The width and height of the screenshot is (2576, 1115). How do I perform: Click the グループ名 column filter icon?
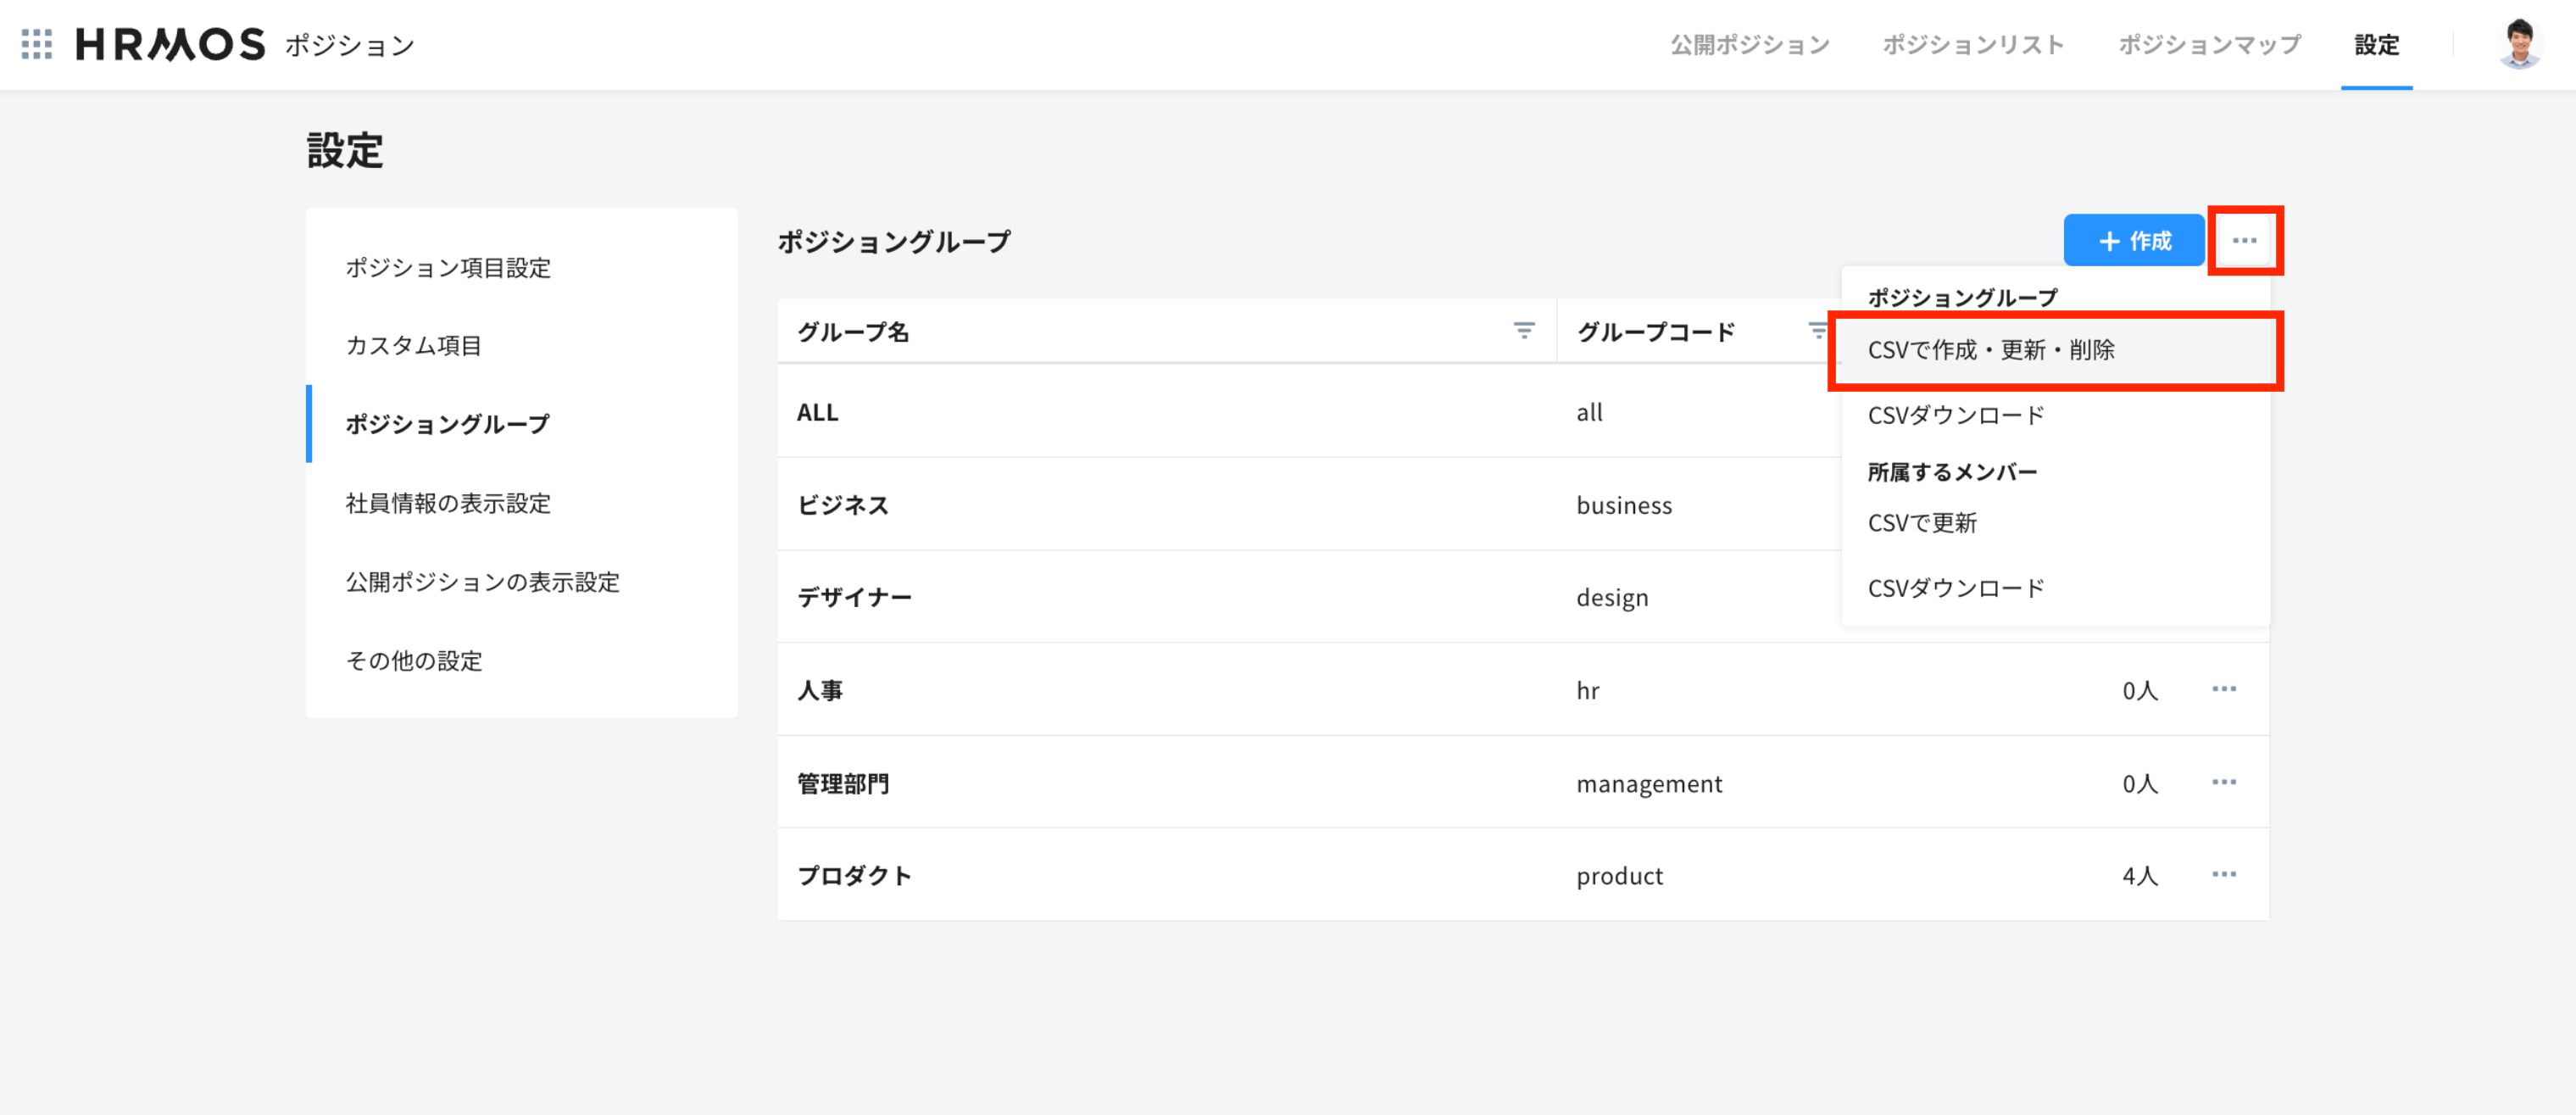1523,331
